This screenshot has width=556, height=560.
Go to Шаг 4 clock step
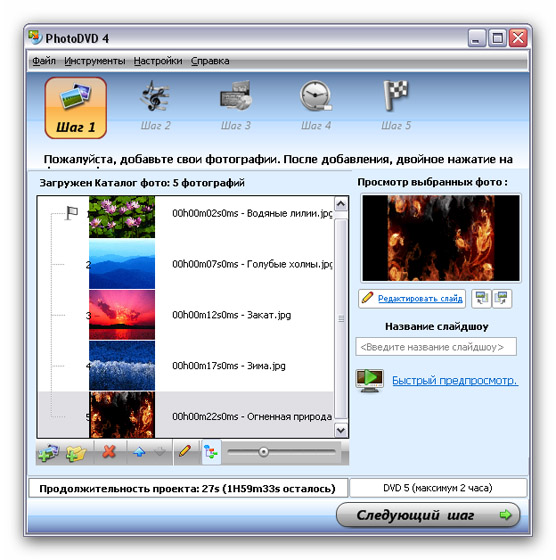pos(316,106)
